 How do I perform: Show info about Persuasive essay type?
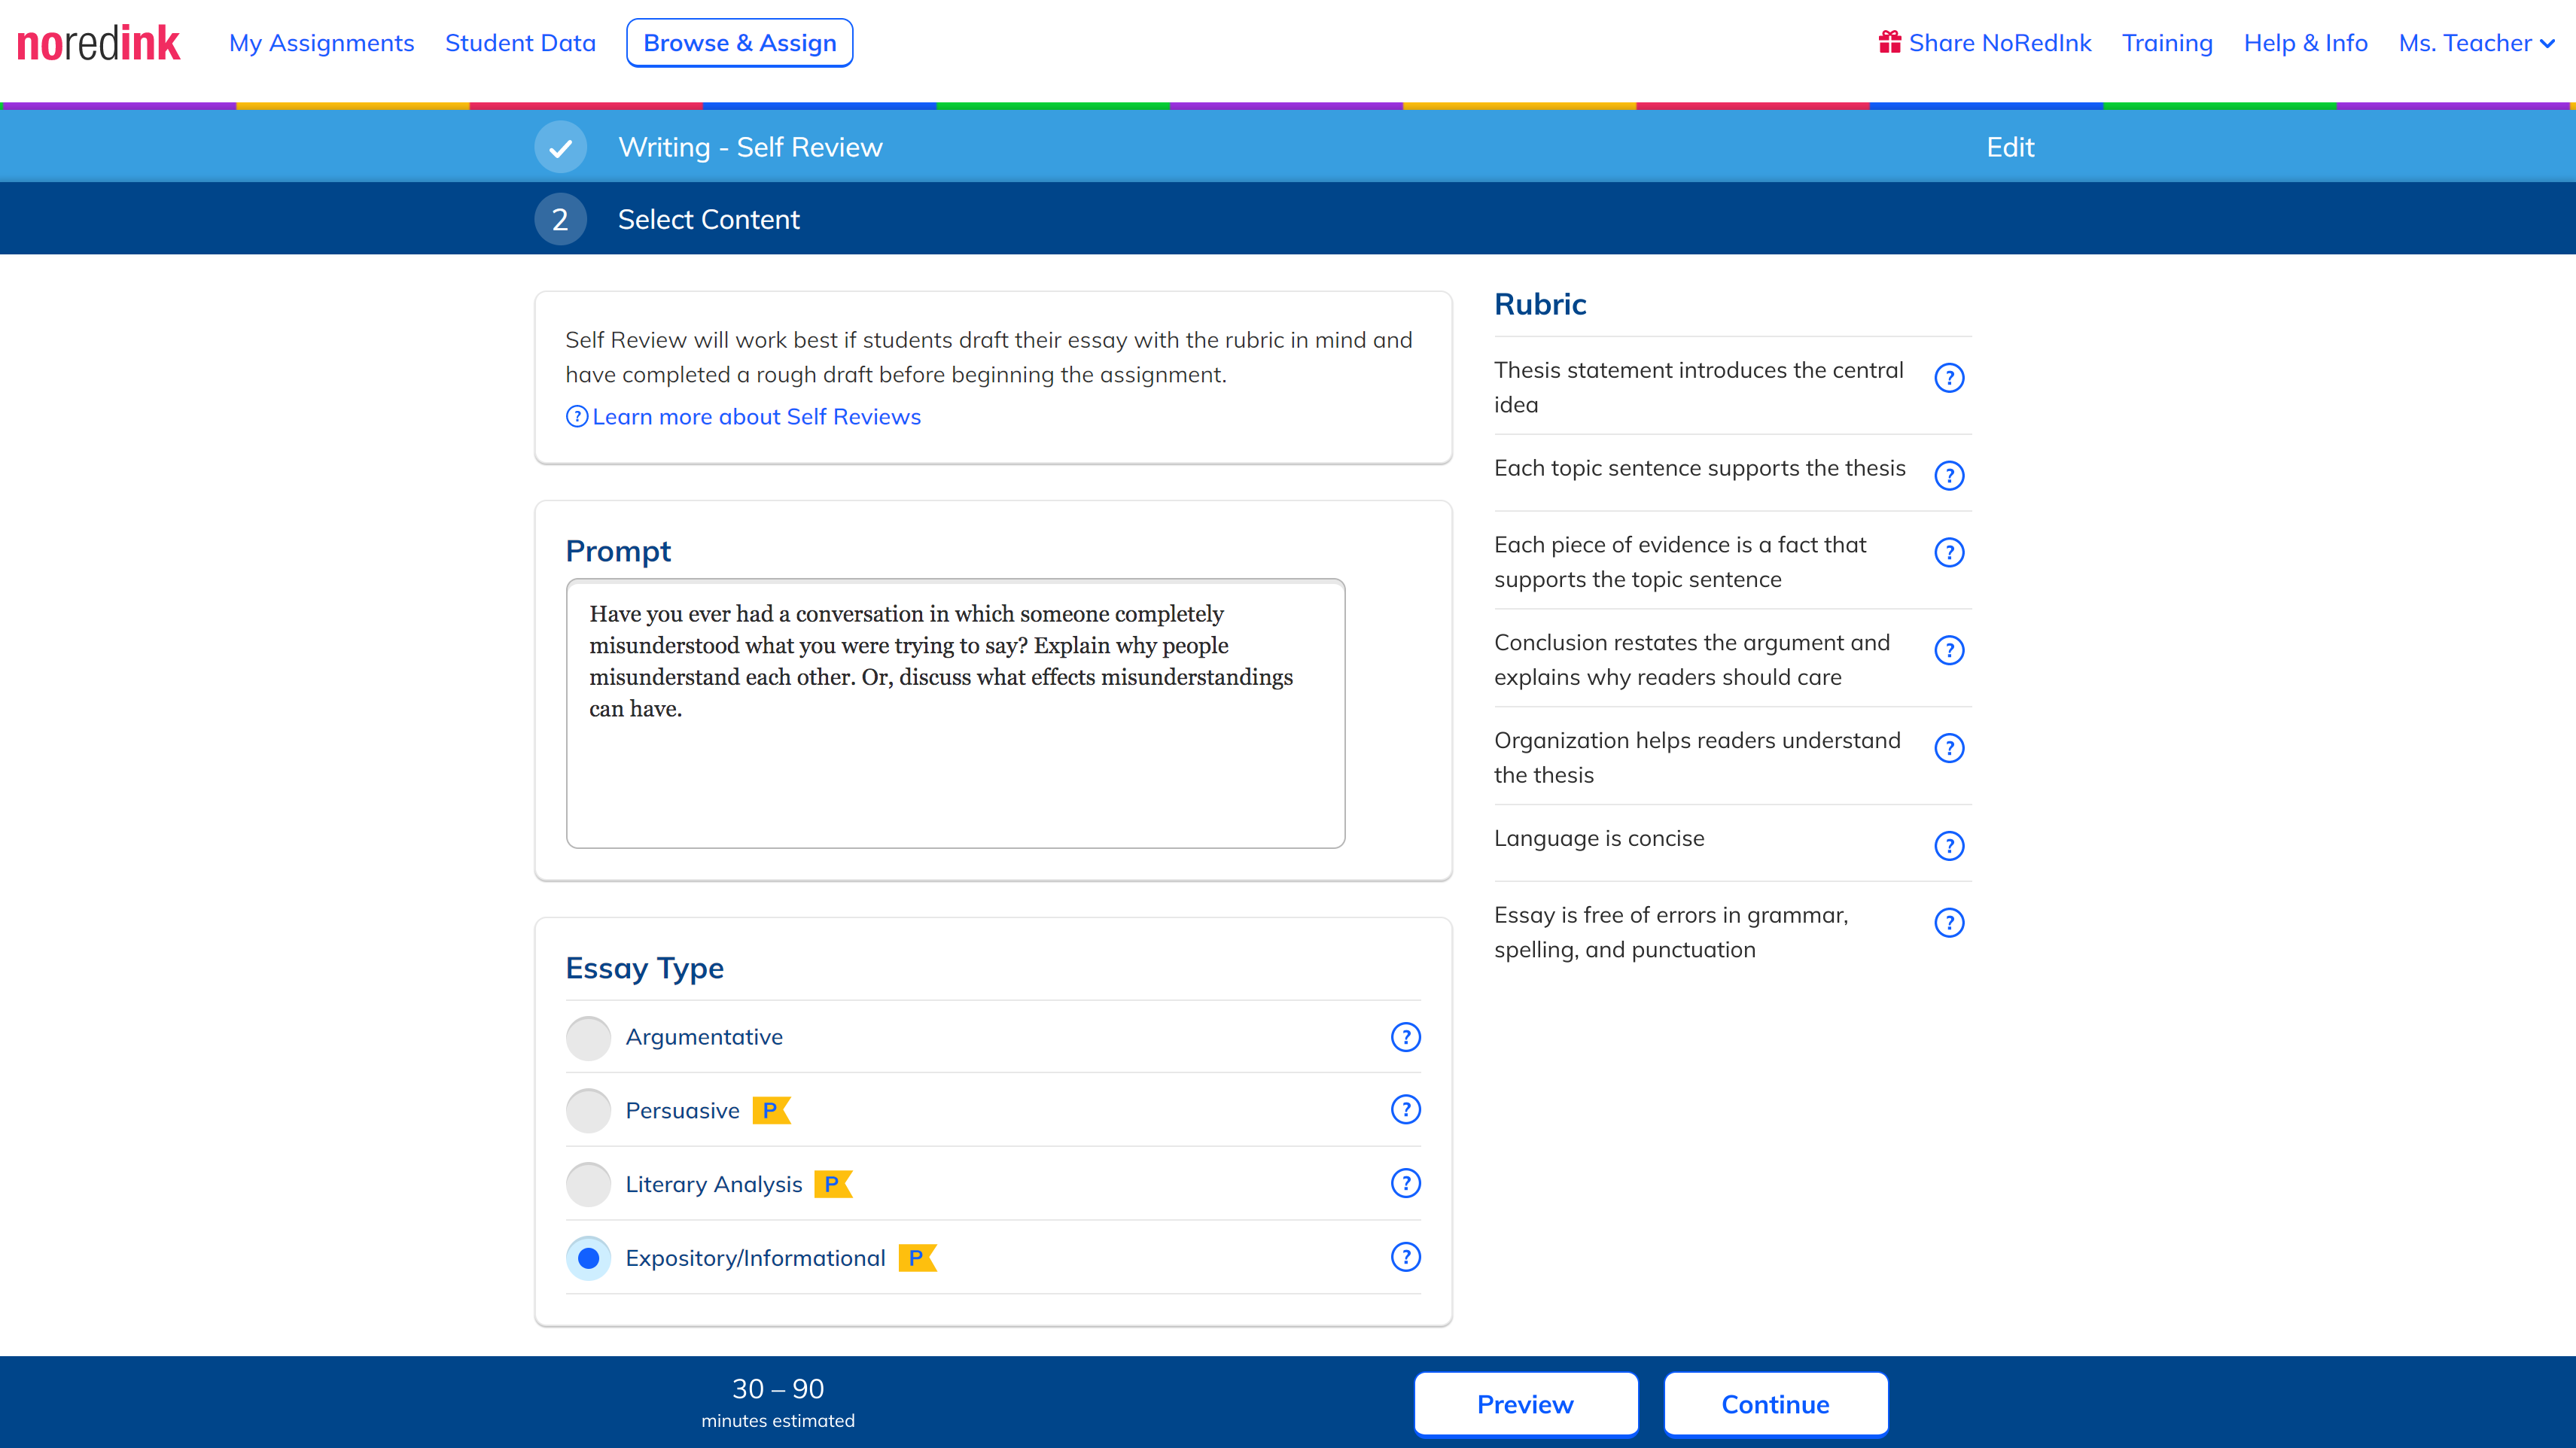pyautogui.click(x=1405, y=1110)
